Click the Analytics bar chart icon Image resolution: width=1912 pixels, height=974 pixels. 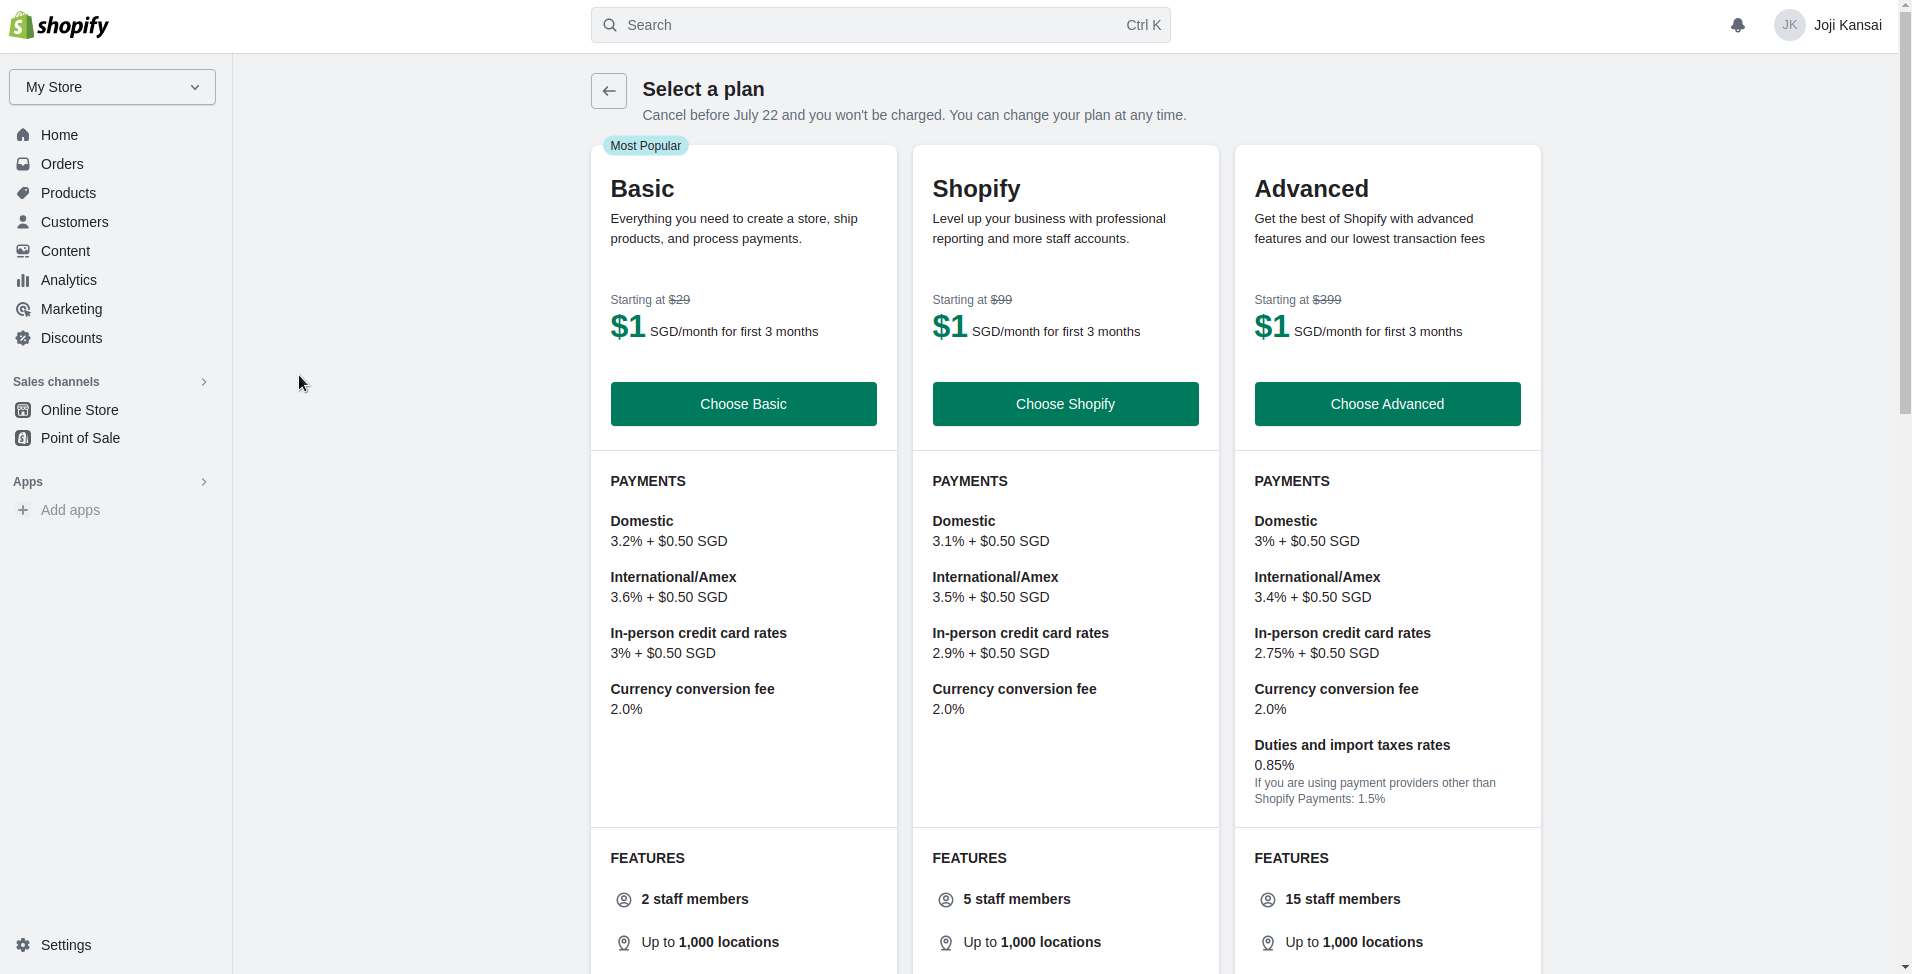(x=23, y=280)
